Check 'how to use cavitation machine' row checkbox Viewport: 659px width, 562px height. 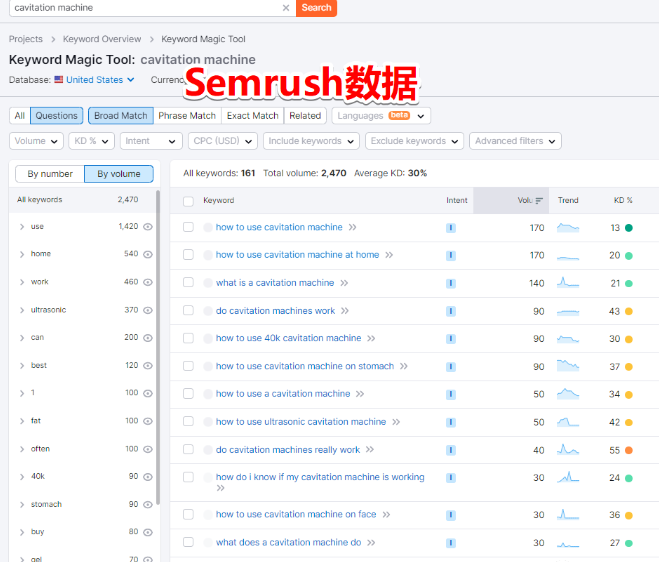188,227
